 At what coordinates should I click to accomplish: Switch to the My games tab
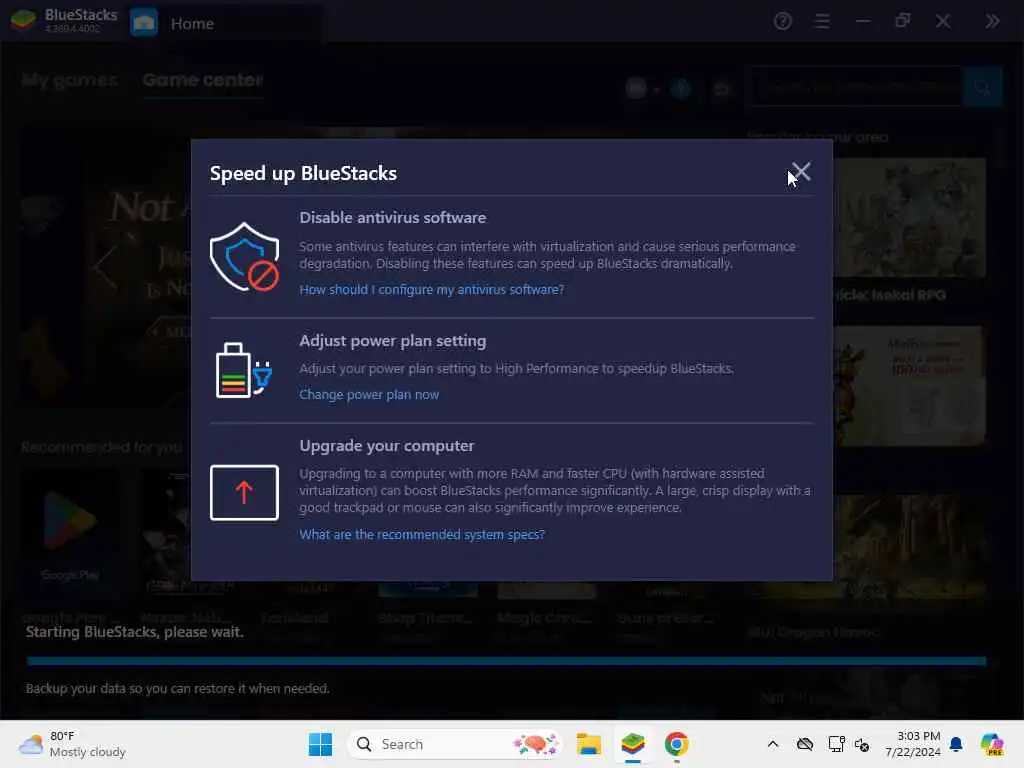pyautogui.click(x=69, y=80)
